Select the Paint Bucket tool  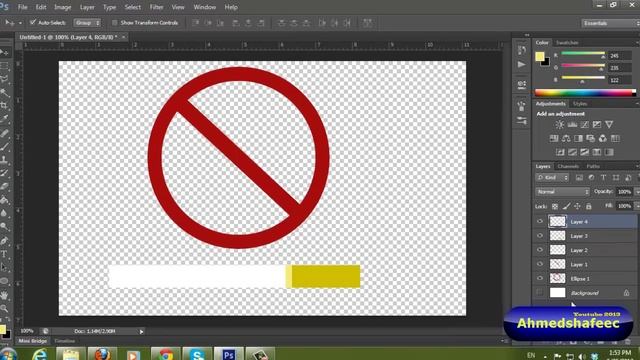coord(4,200)
